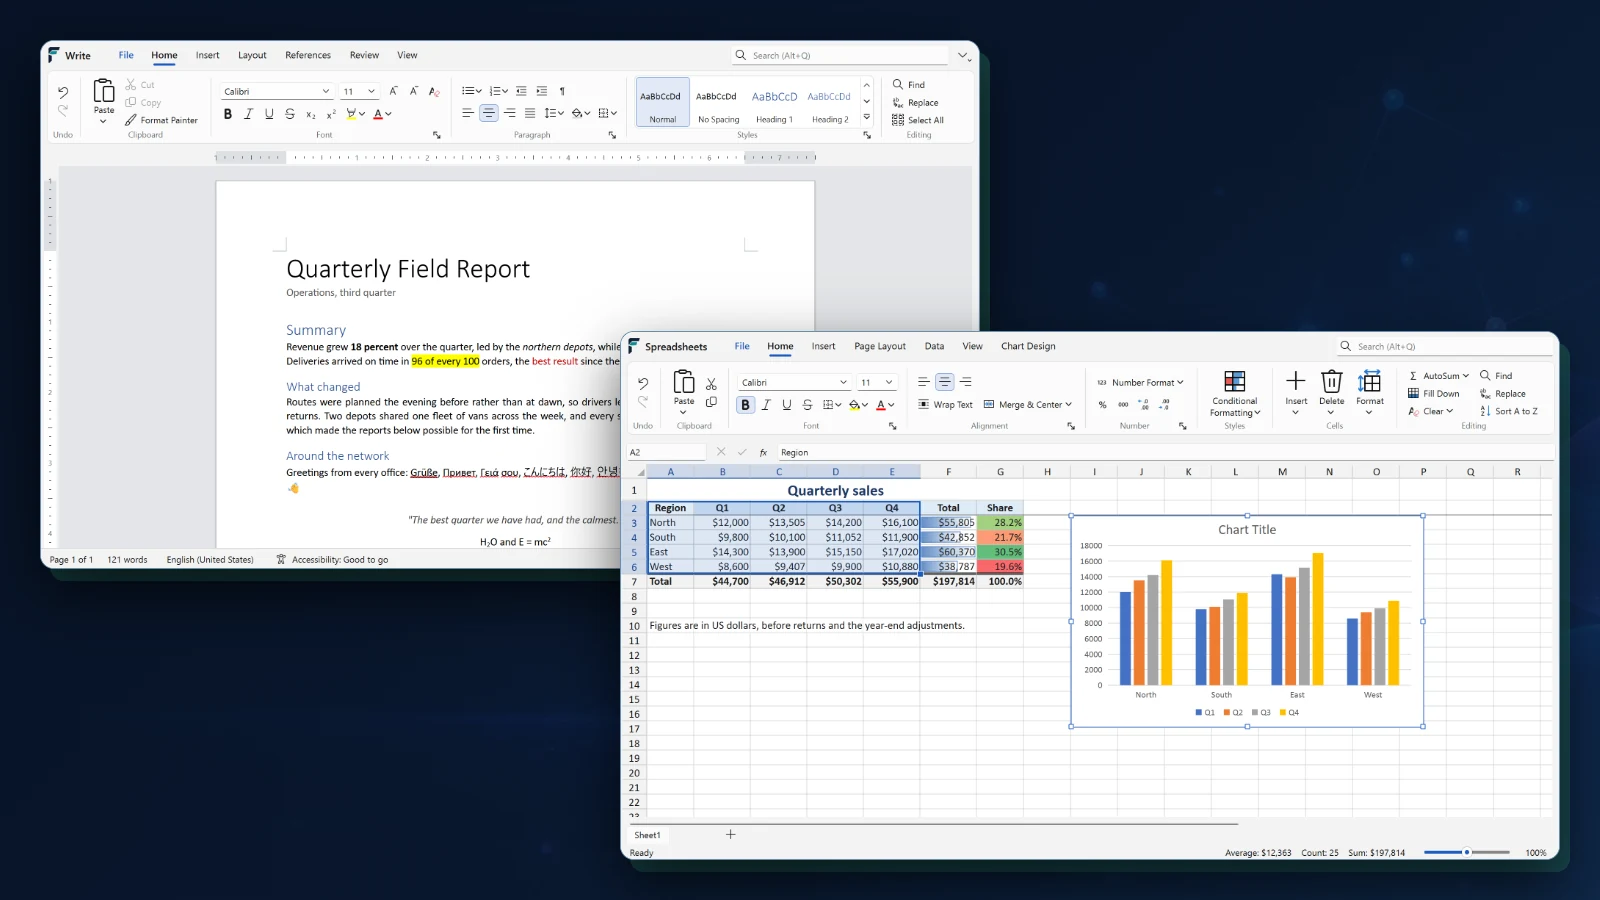Click the fx insert function icon
This screenshot has width=1600, height=900.
click(x=763, y=453)
